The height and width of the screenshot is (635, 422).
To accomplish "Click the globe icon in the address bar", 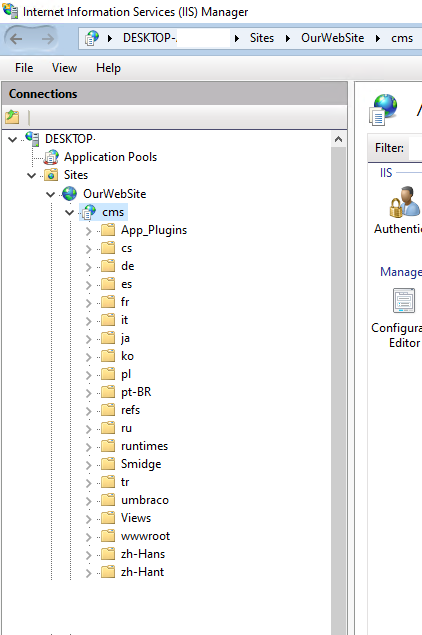I will pos(92,38).
